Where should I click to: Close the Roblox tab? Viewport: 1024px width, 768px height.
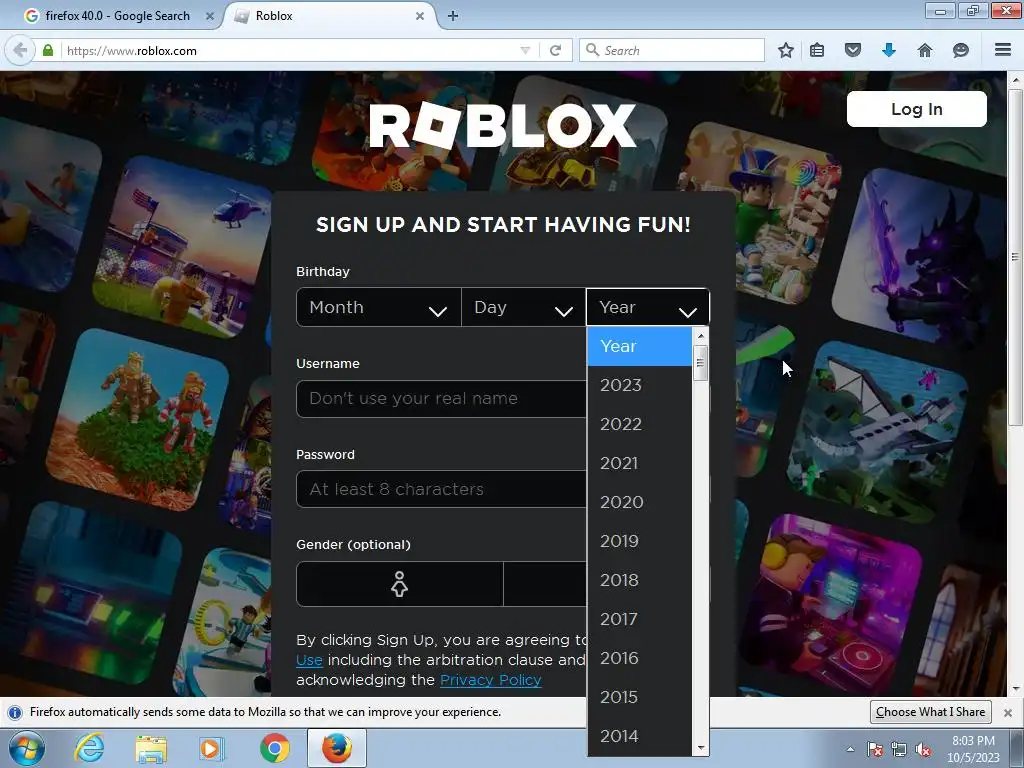(420, 16)
